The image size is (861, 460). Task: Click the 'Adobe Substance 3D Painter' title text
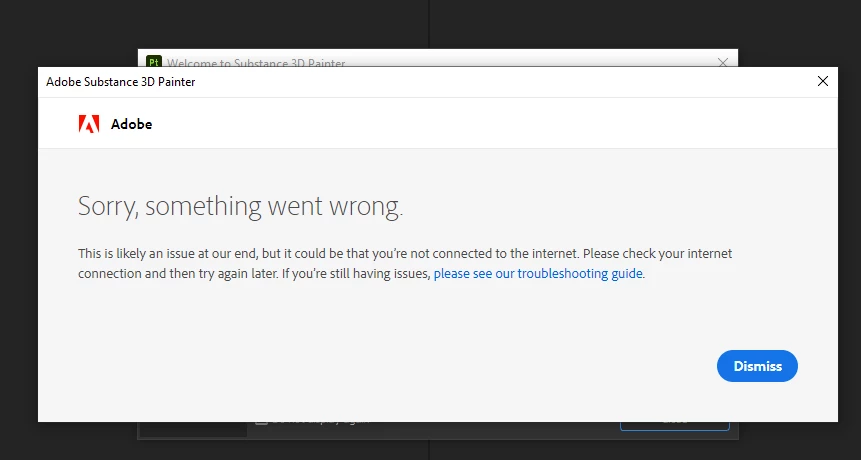tap(121, 82)
